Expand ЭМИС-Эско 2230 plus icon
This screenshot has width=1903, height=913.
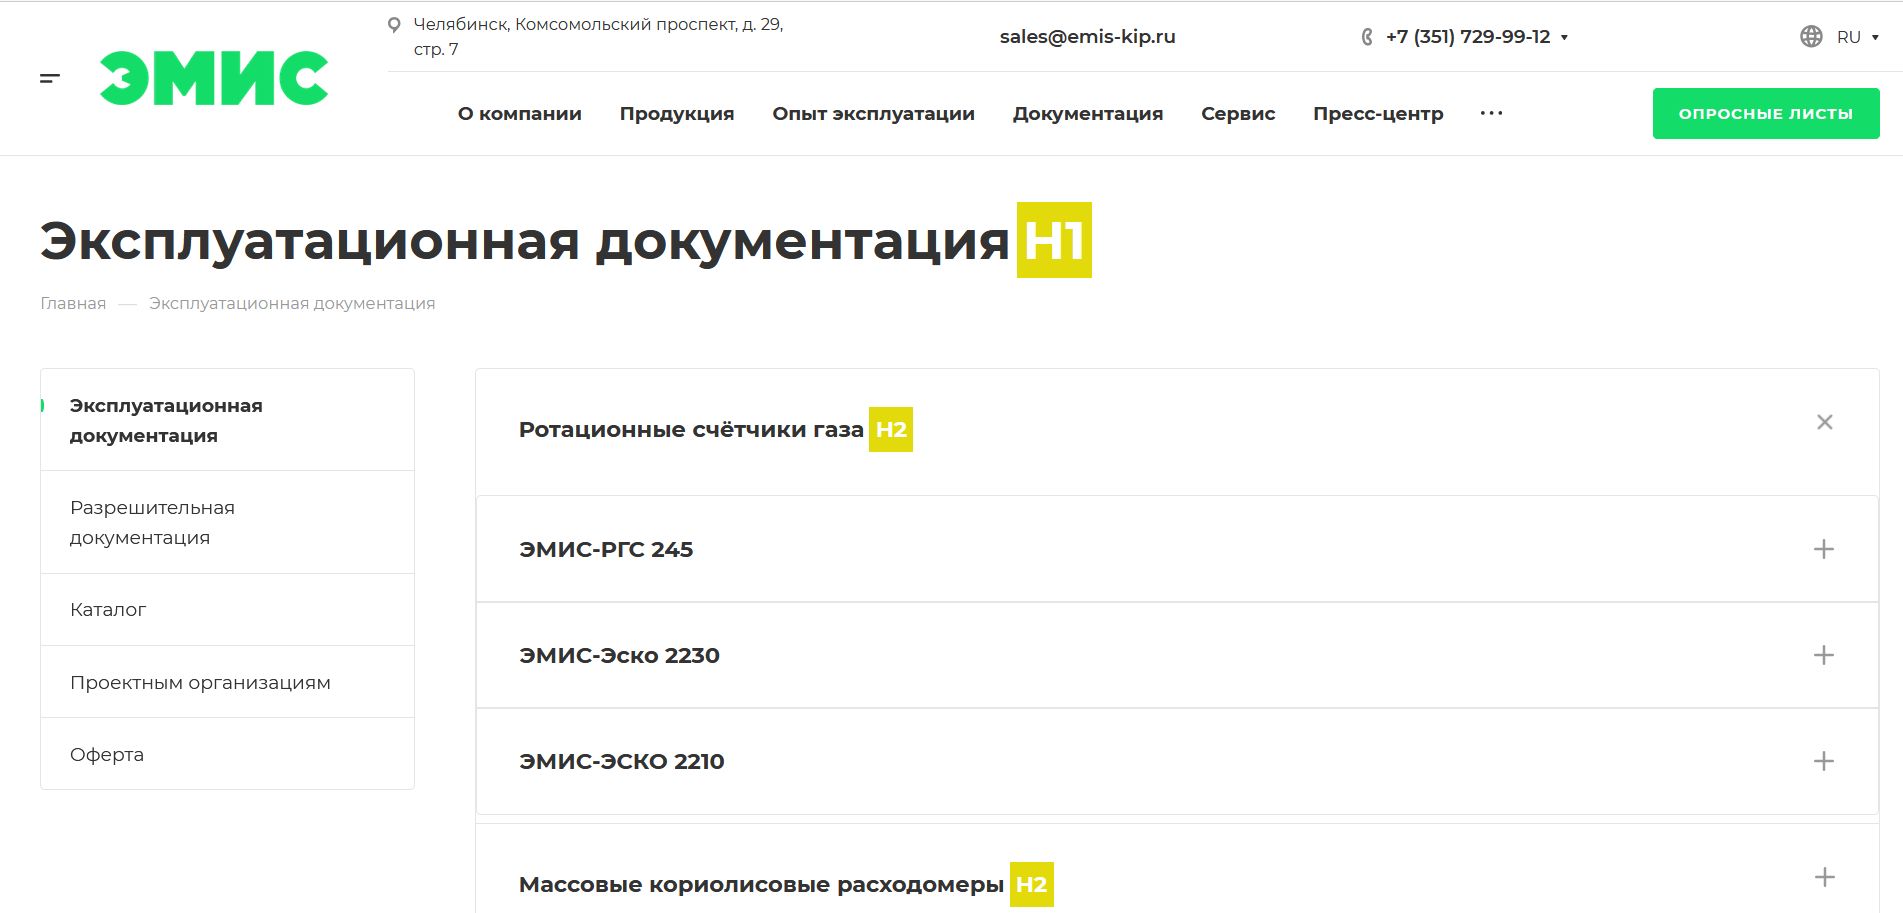1824,655
